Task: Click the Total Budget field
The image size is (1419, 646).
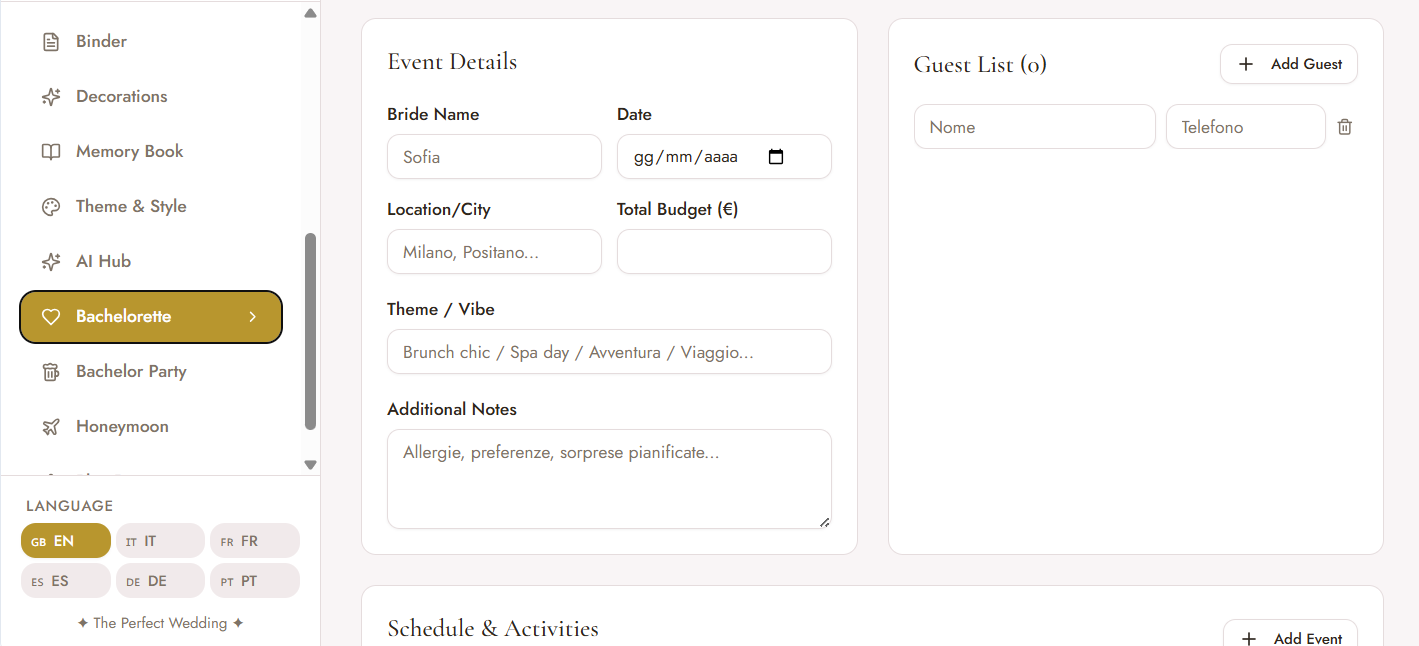Action: pos(724,252)
